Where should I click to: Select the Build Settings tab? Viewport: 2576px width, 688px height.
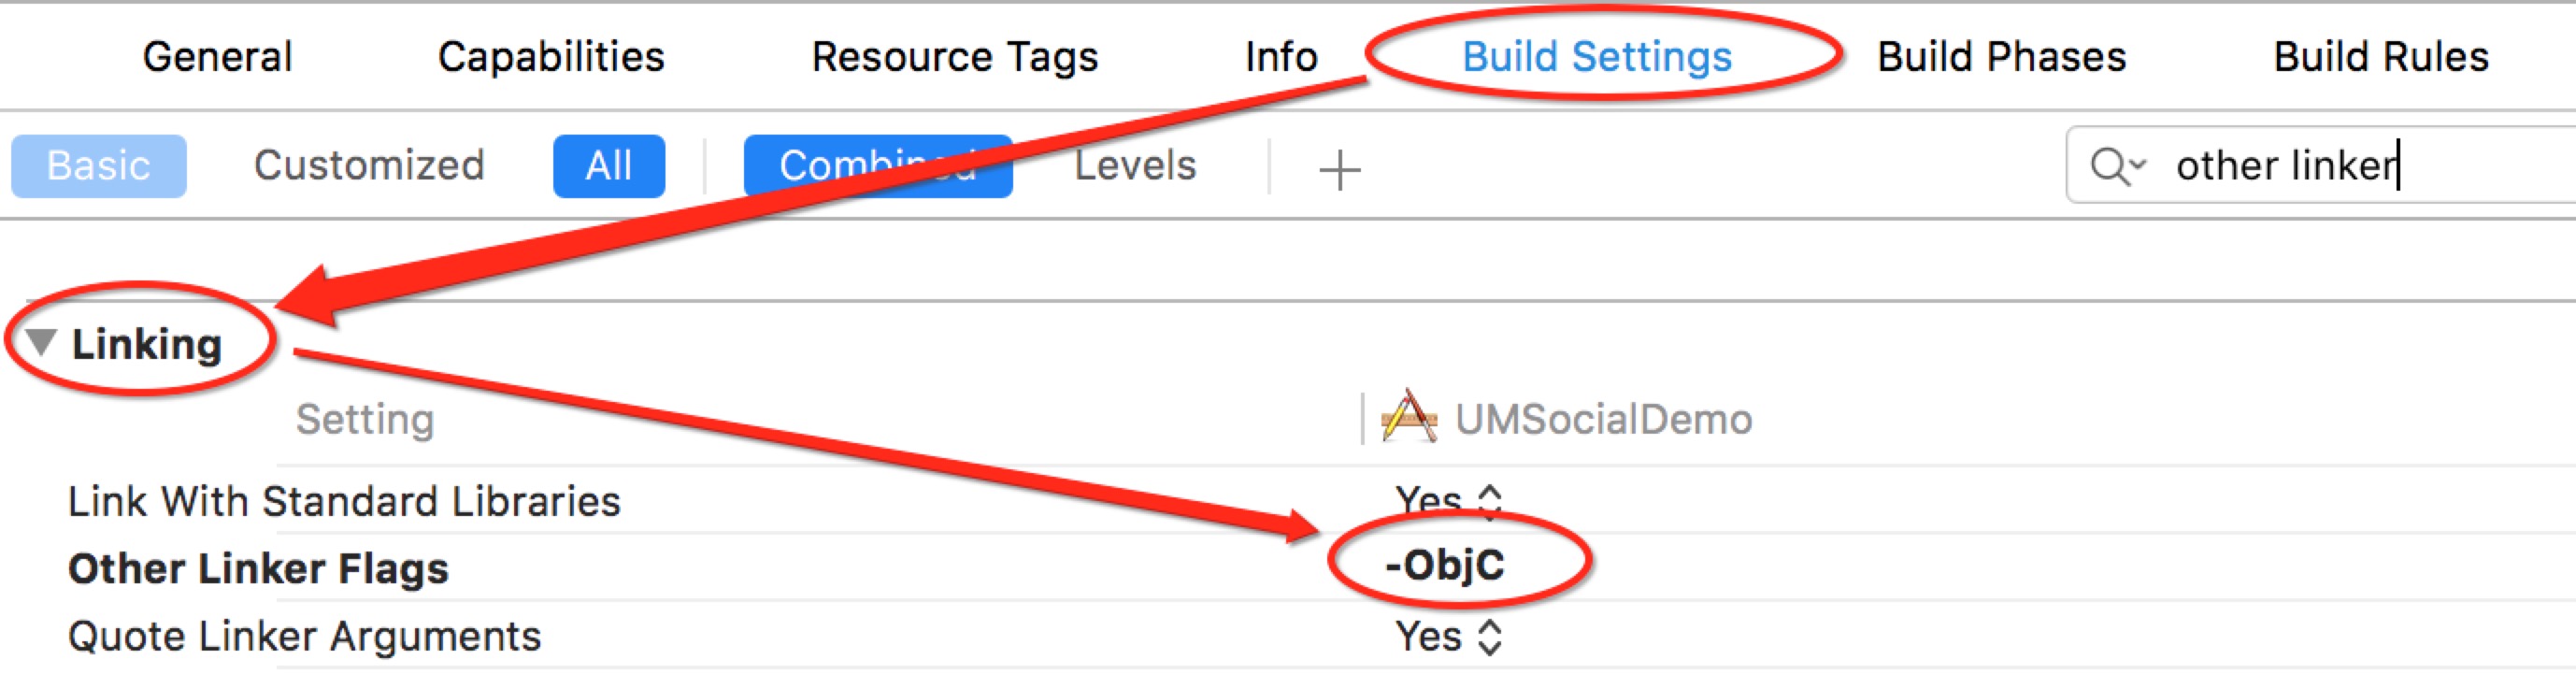(x=1596, y=57)
